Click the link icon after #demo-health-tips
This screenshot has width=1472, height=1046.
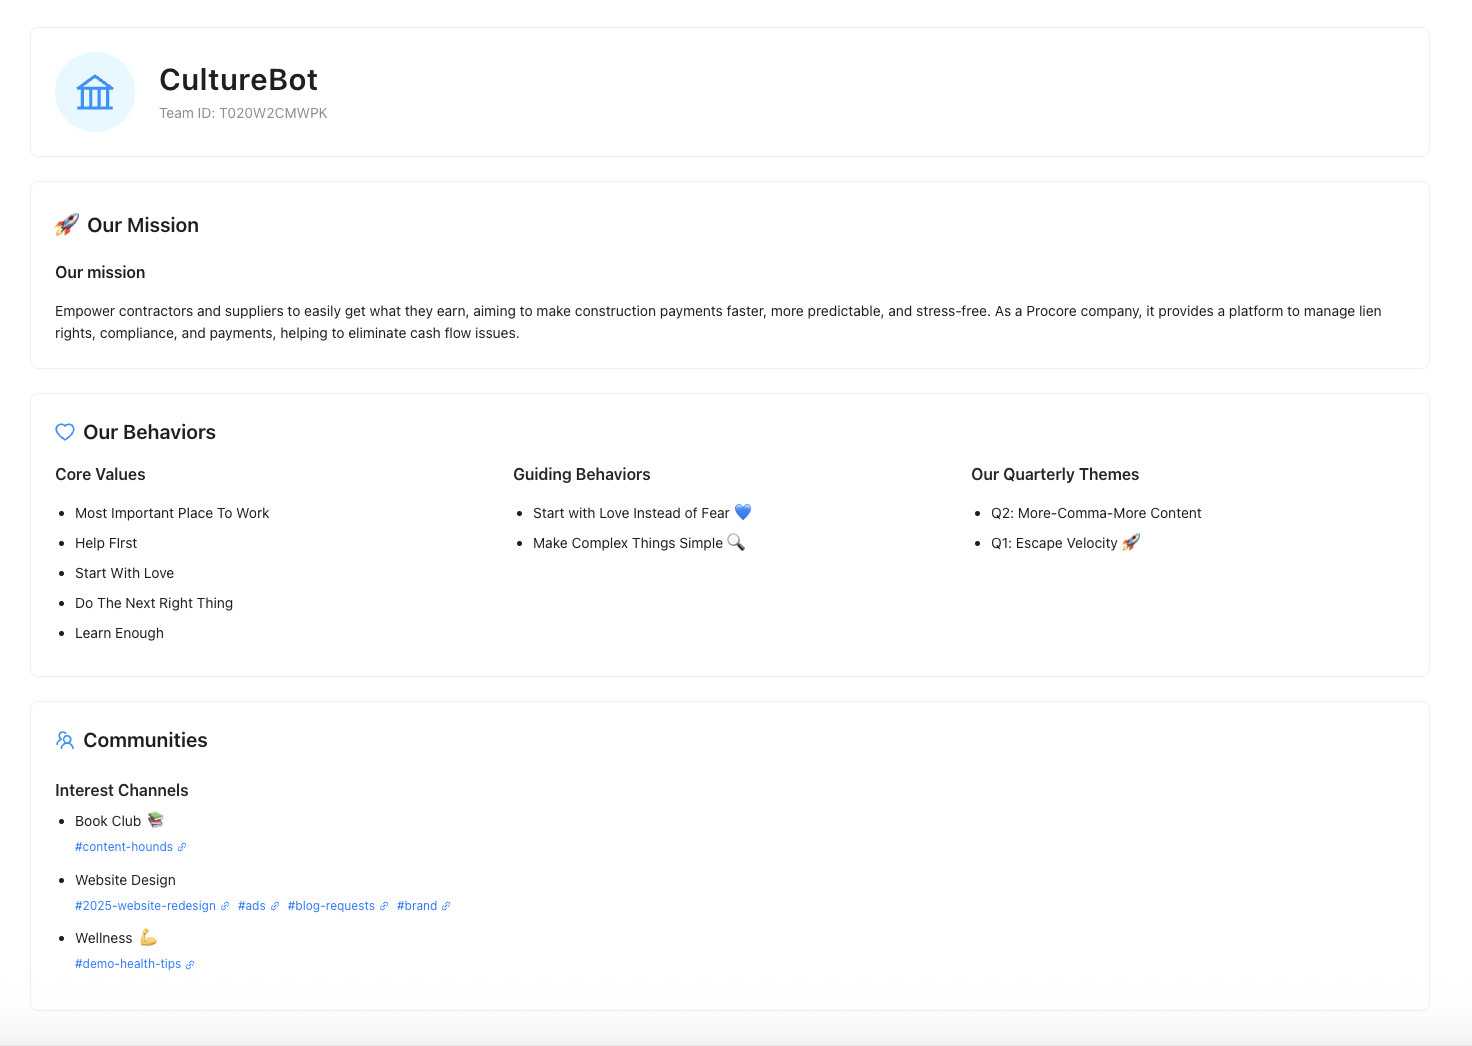[x=190, y=963]
